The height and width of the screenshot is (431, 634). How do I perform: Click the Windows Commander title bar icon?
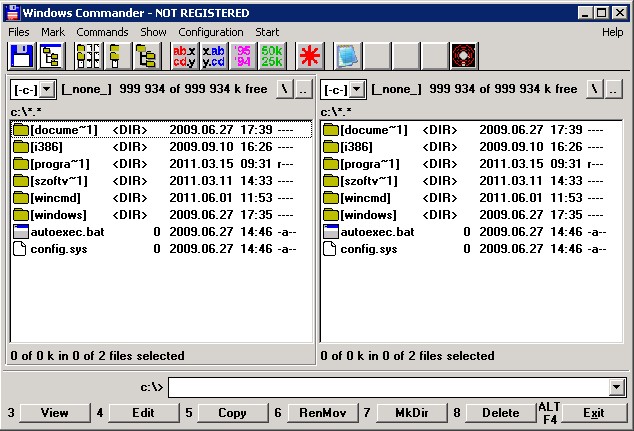pyautogui.click(x=13, y=13)
